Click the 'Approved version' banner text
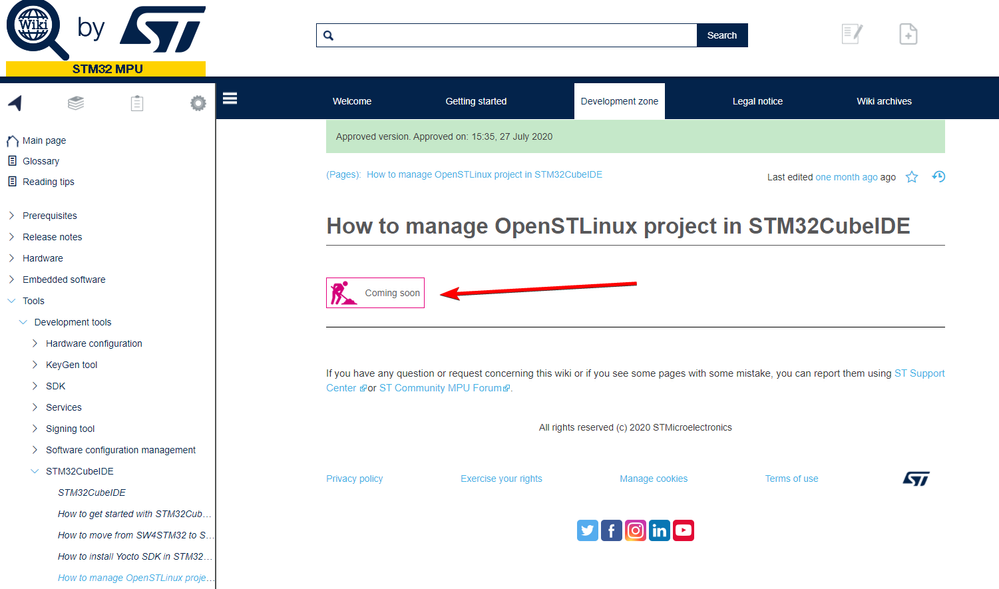Screen dimensions: 999x589 (x=444, y=136)
